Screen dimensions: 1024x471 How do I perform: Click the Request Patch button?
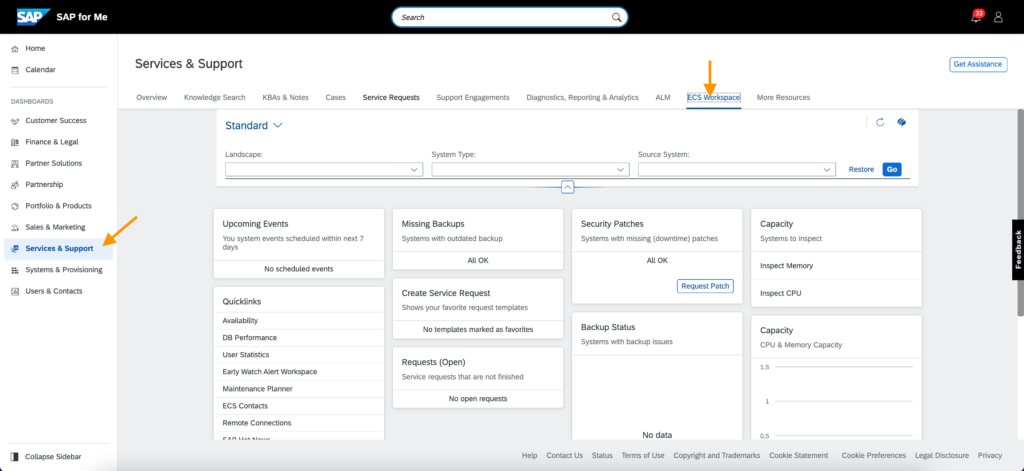point(705,286)
